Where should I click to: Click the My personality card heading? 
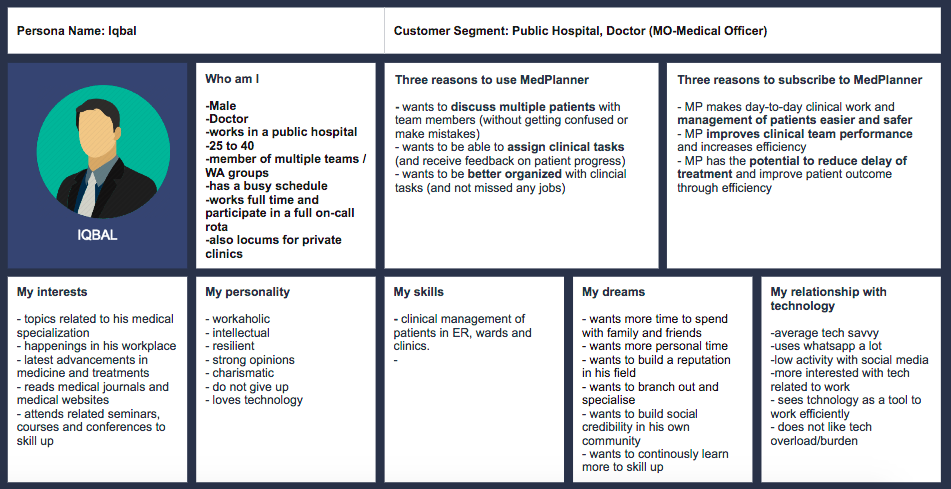pyautogui.click(x=247, y=292)
